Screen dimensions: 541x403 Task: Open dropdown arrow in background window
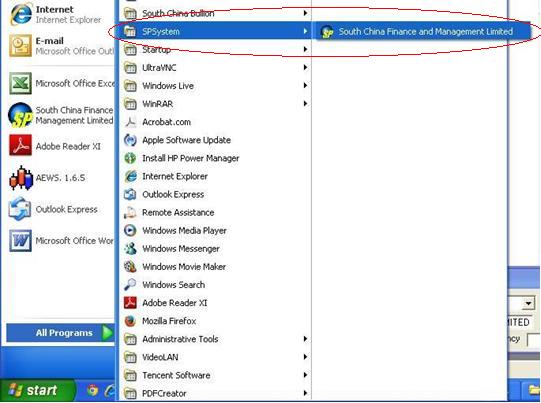[528, 304]
